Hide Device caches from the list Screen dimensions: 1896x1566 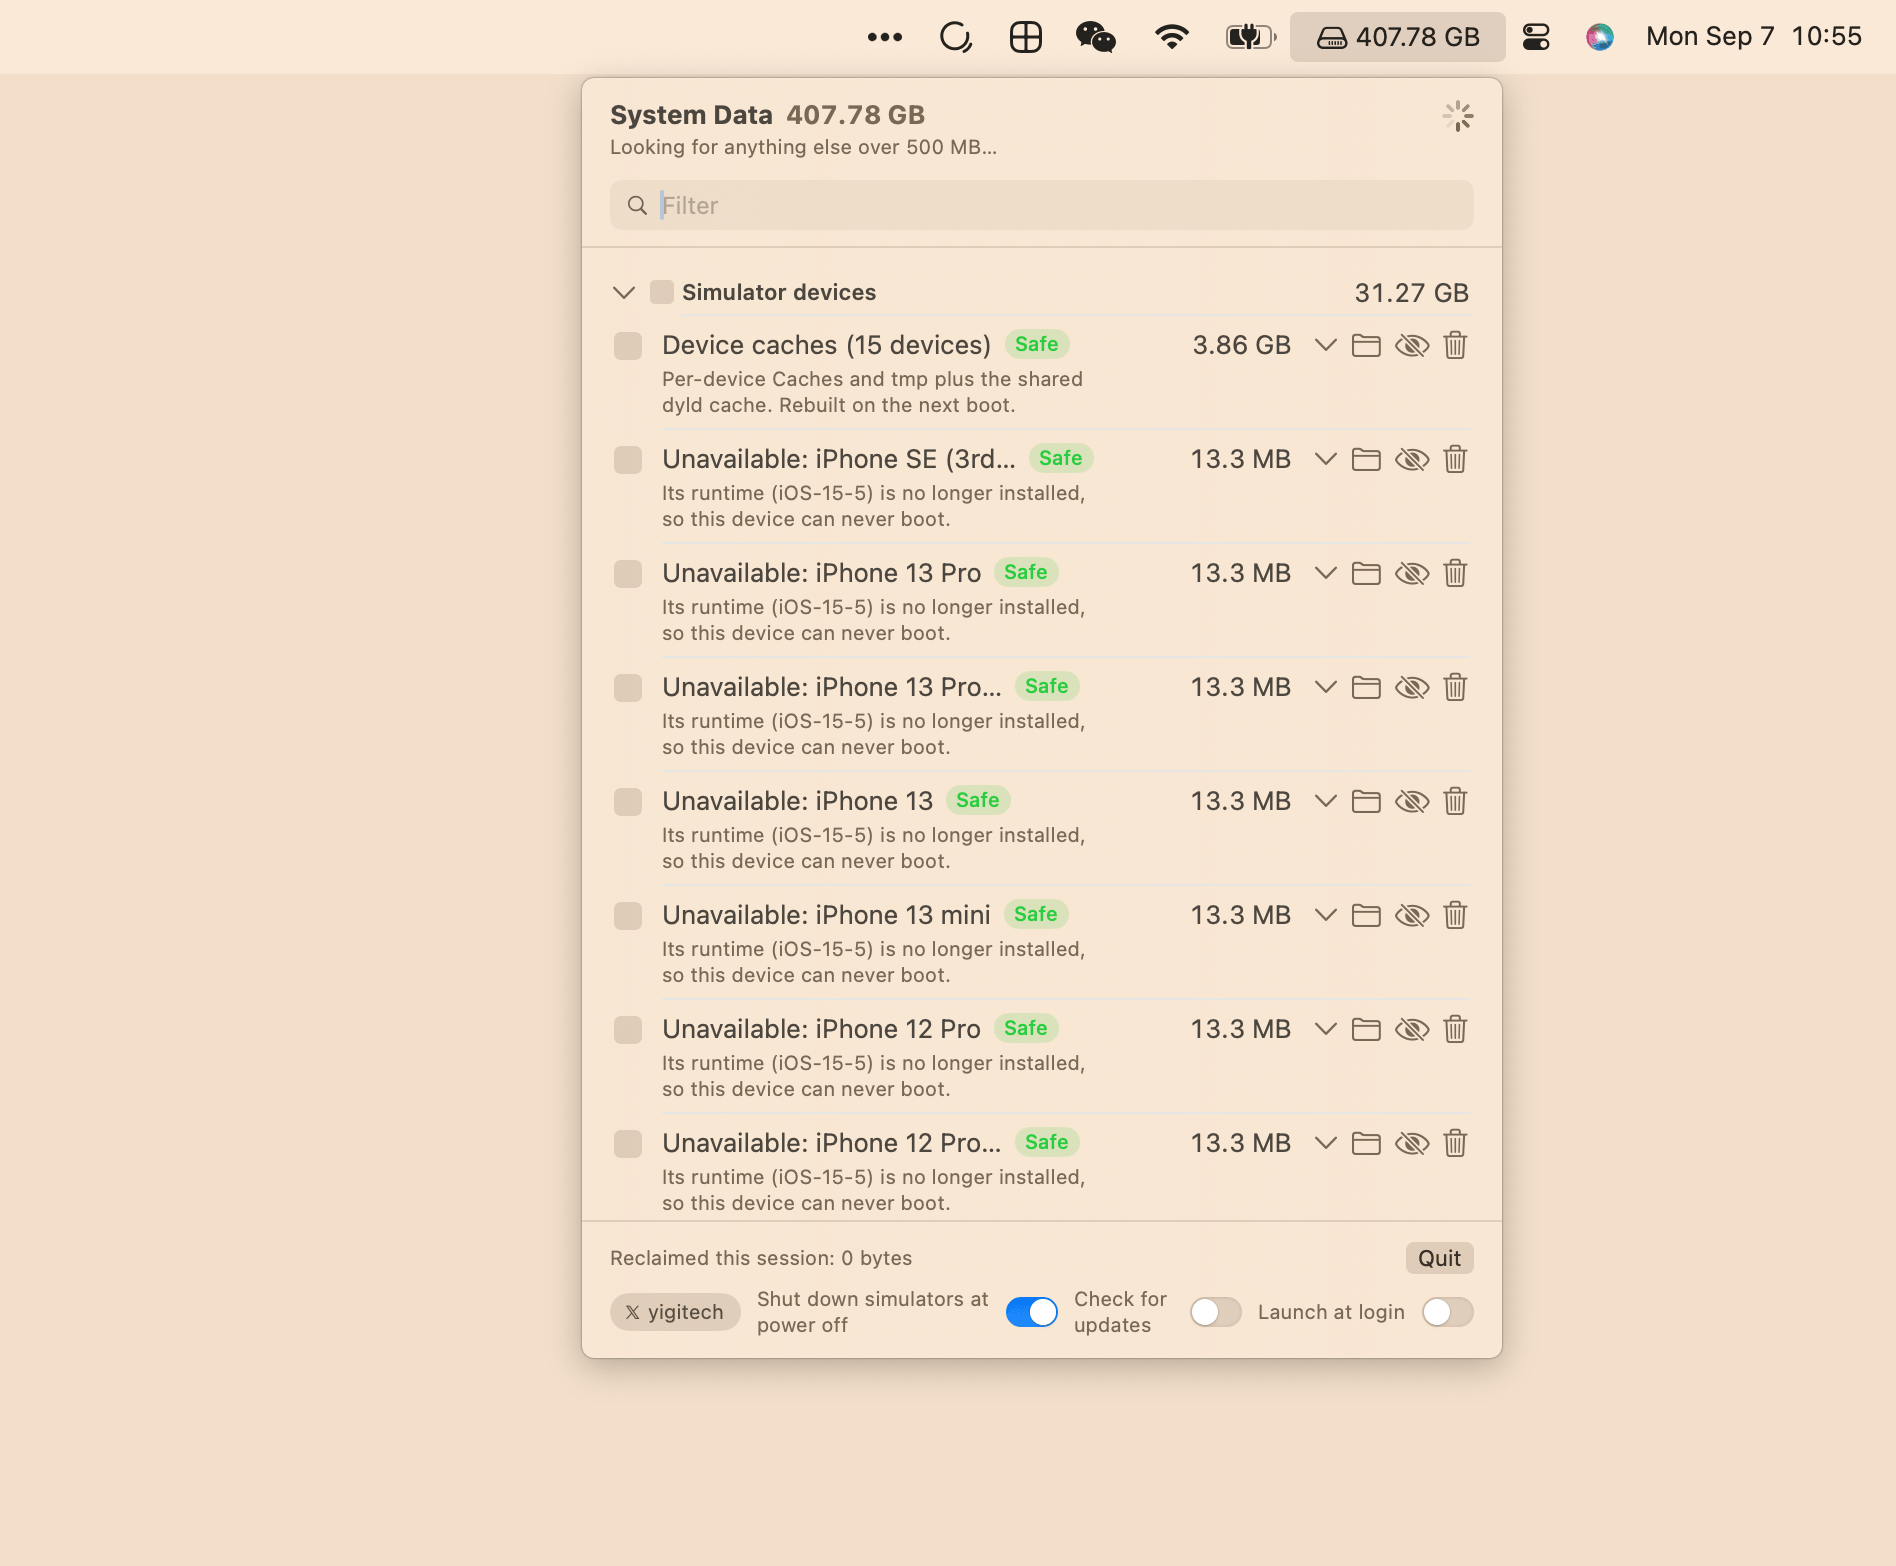pos(1412,346)
